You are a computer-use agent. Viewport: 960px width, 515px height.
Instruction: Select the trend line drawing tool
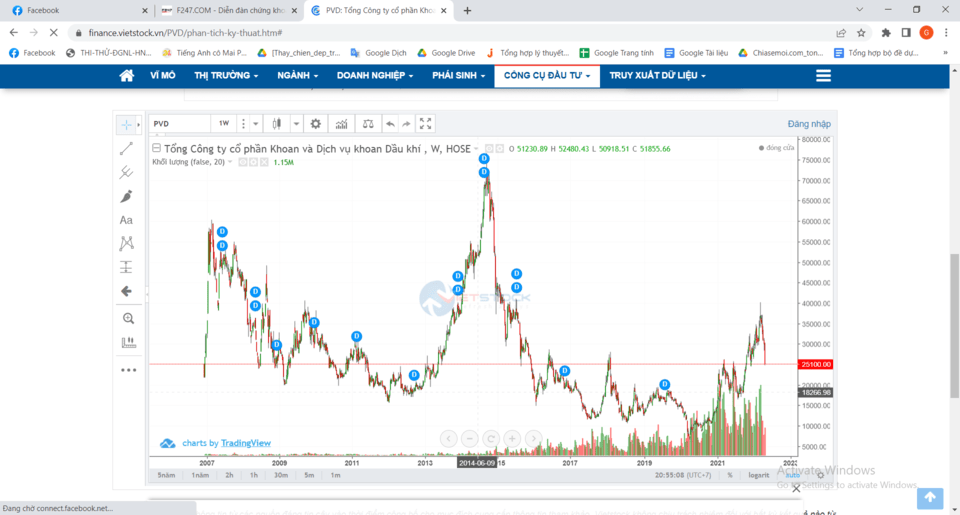point(126,148)
